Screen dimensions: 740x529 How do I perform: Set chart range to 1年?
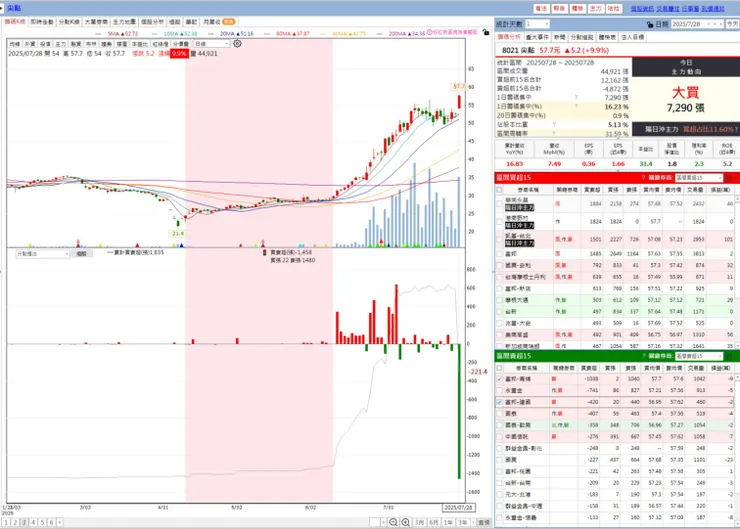click(448, 522)
